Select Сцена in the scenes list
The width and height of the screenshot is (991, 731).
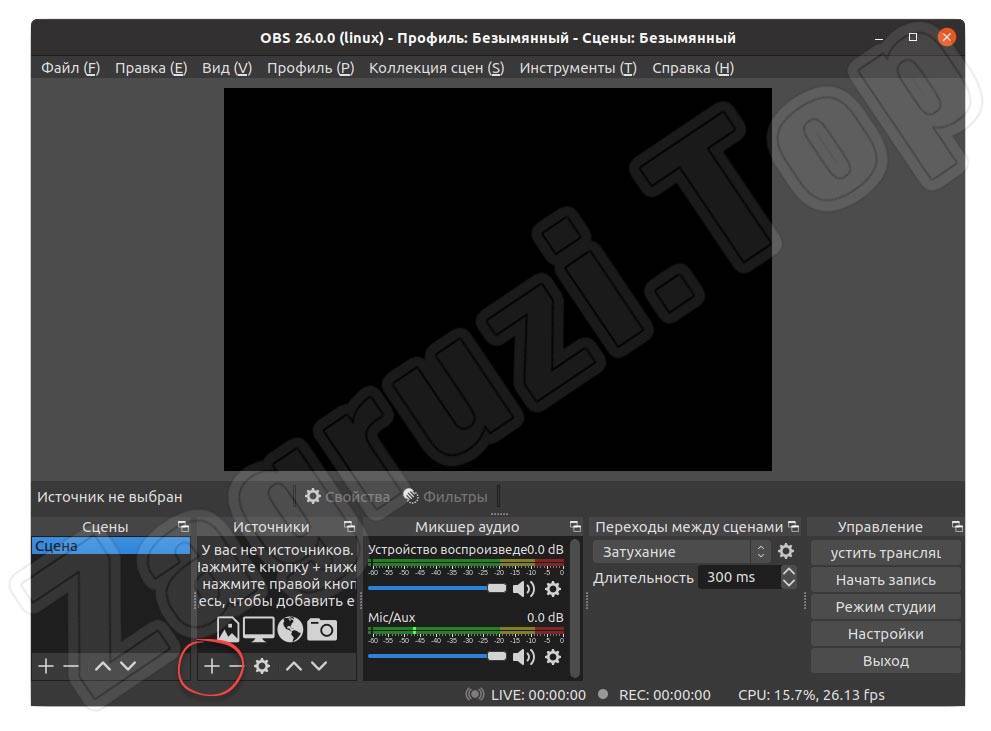pos(110,547)
